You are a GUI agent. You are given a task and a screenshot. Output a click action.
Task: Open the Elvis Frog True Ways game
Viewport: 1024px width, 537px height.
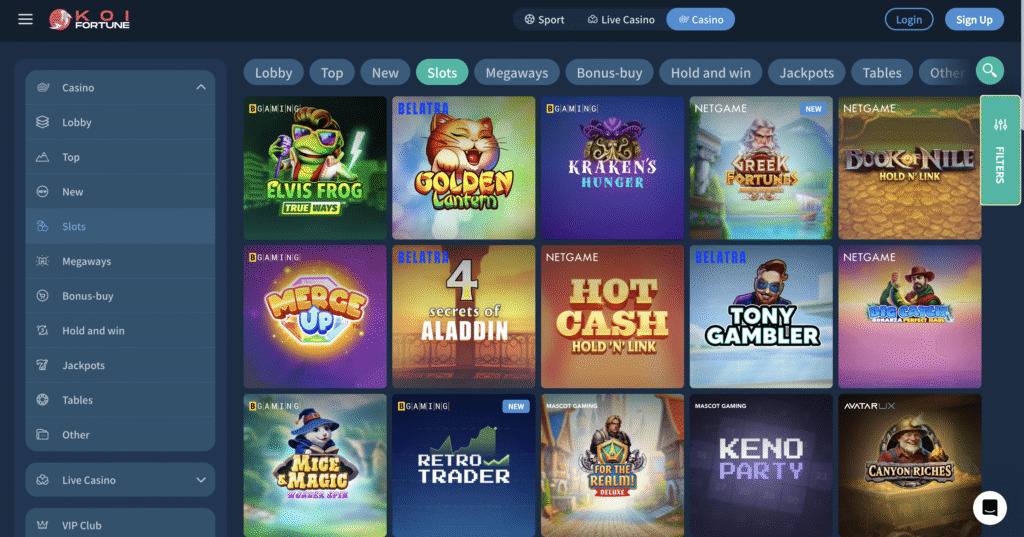tap(315, 168)
